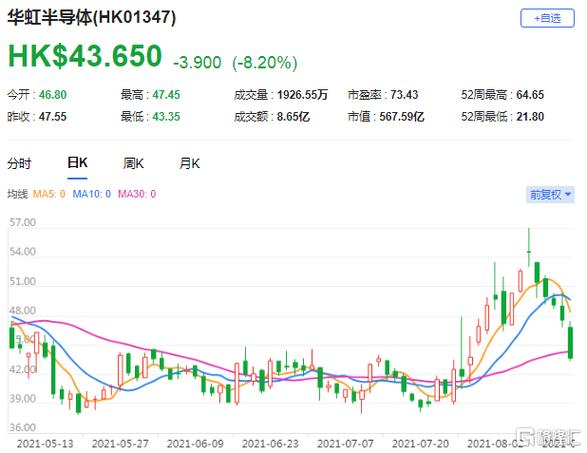The height and width of the screenshot is (453, 587).
Task: Open the 月K monthly chart tab
Action: pos(189,164)
